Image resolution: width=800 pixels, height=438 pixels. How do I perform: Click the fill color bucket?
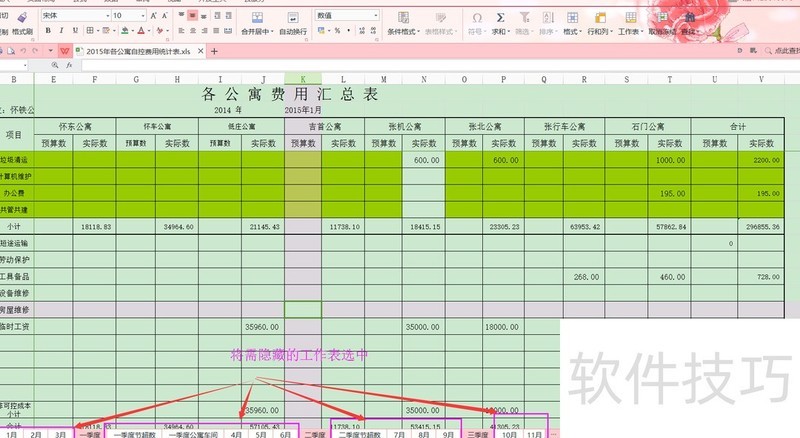[124, 31]
